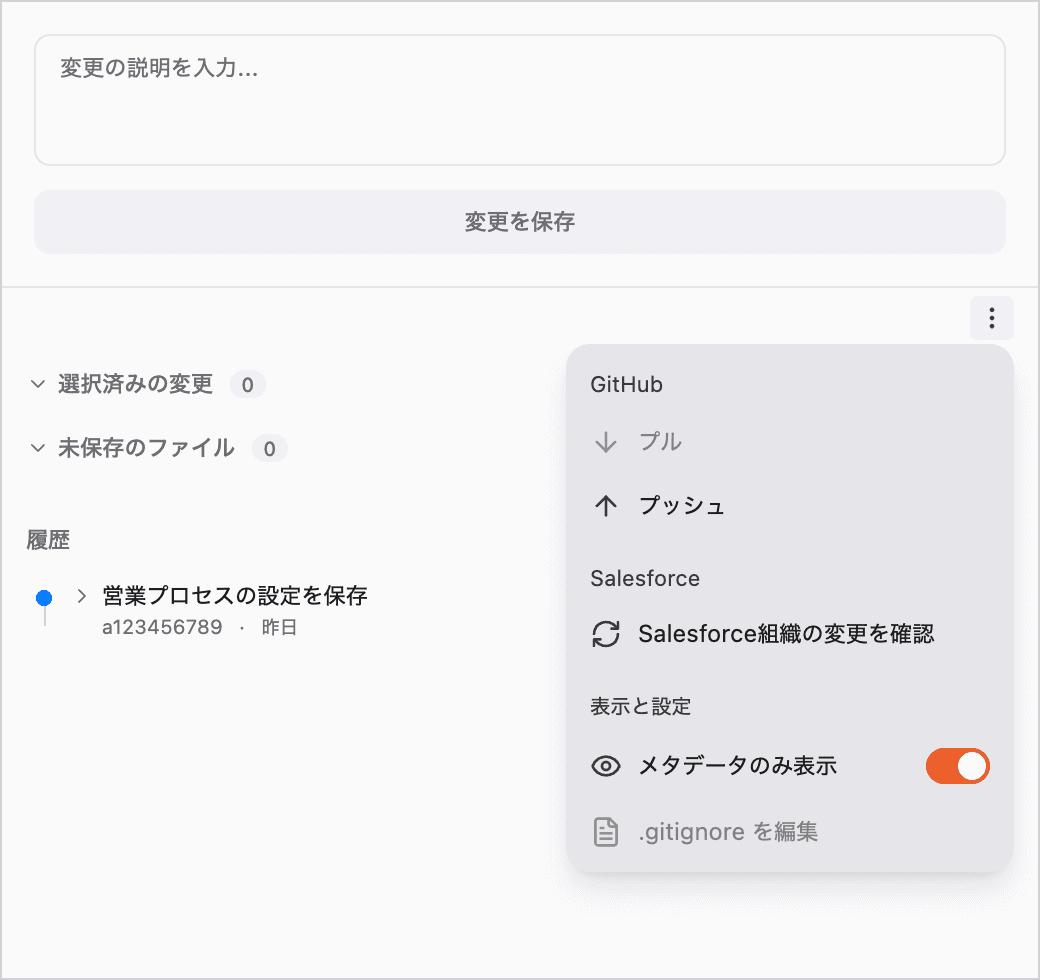
Task: Click the 営業プロセスの設定を保存 commit title
Action: coord(235,595)
